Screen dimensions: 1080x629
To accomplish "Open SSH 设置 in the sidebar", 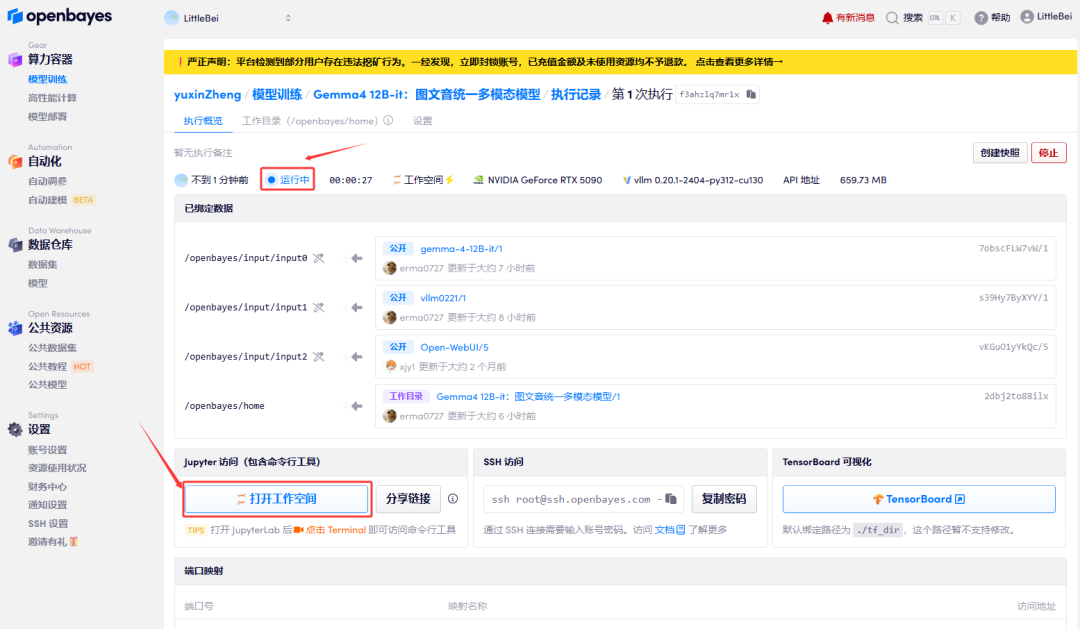I will click(x=48, y=524).
